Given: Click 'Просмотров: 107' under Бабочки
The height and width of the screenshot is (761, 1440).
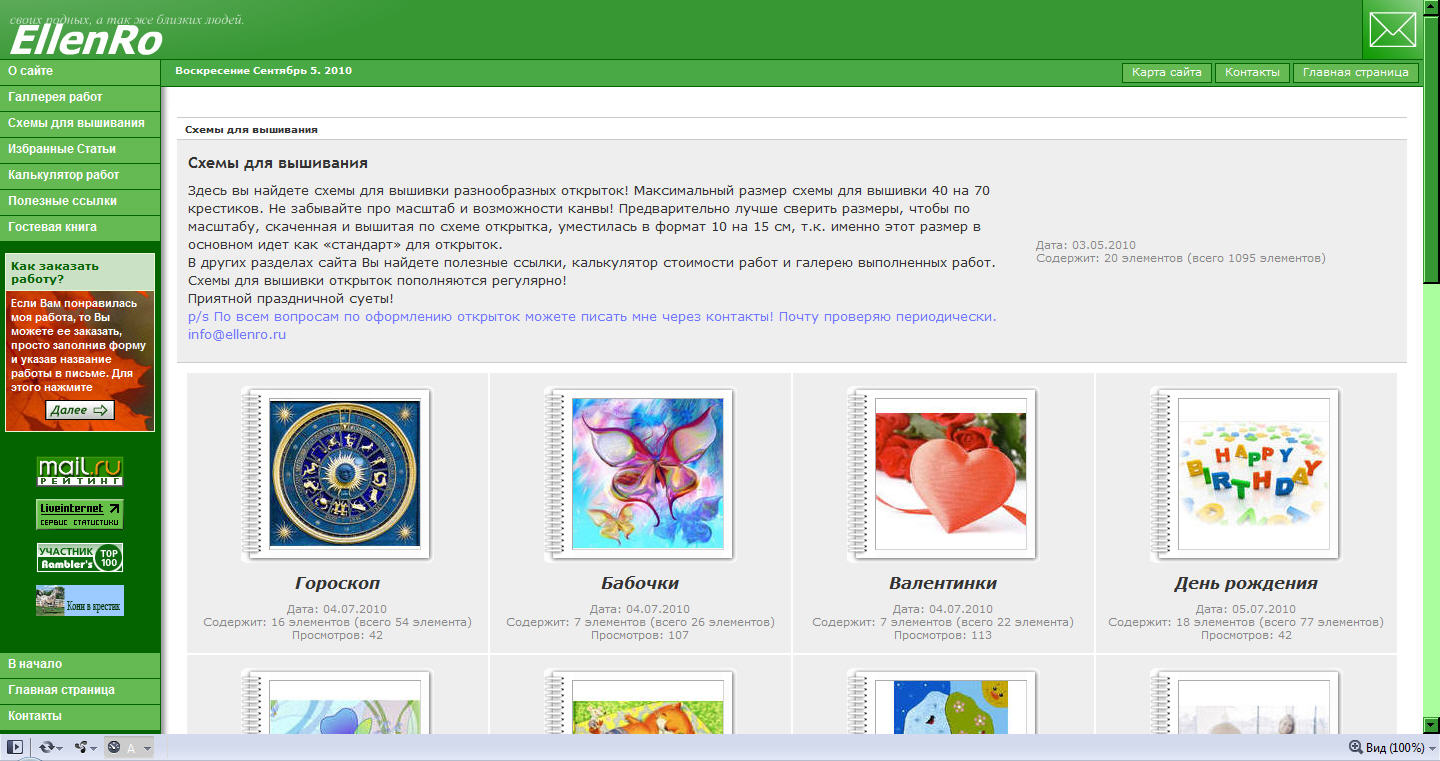Looking at the screenshot, I should [x=640, y=635].
